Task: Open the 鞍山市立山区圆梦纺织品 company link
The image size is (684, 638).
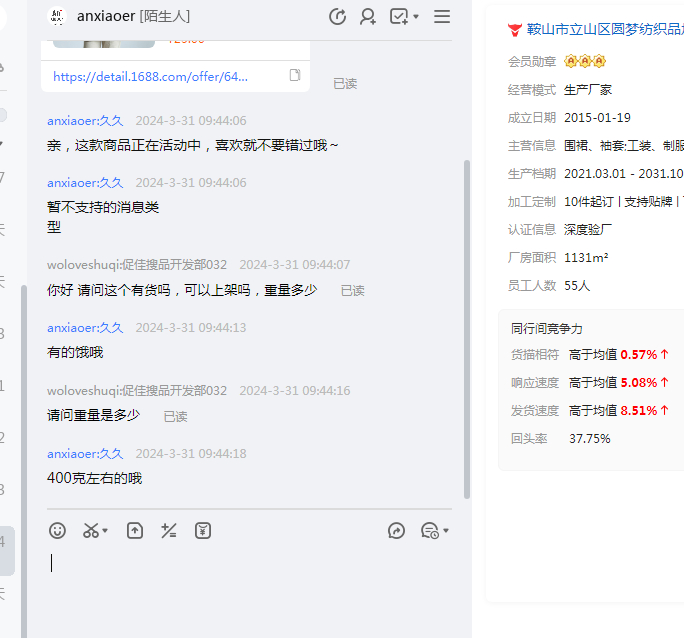Action: click(597, 30)
